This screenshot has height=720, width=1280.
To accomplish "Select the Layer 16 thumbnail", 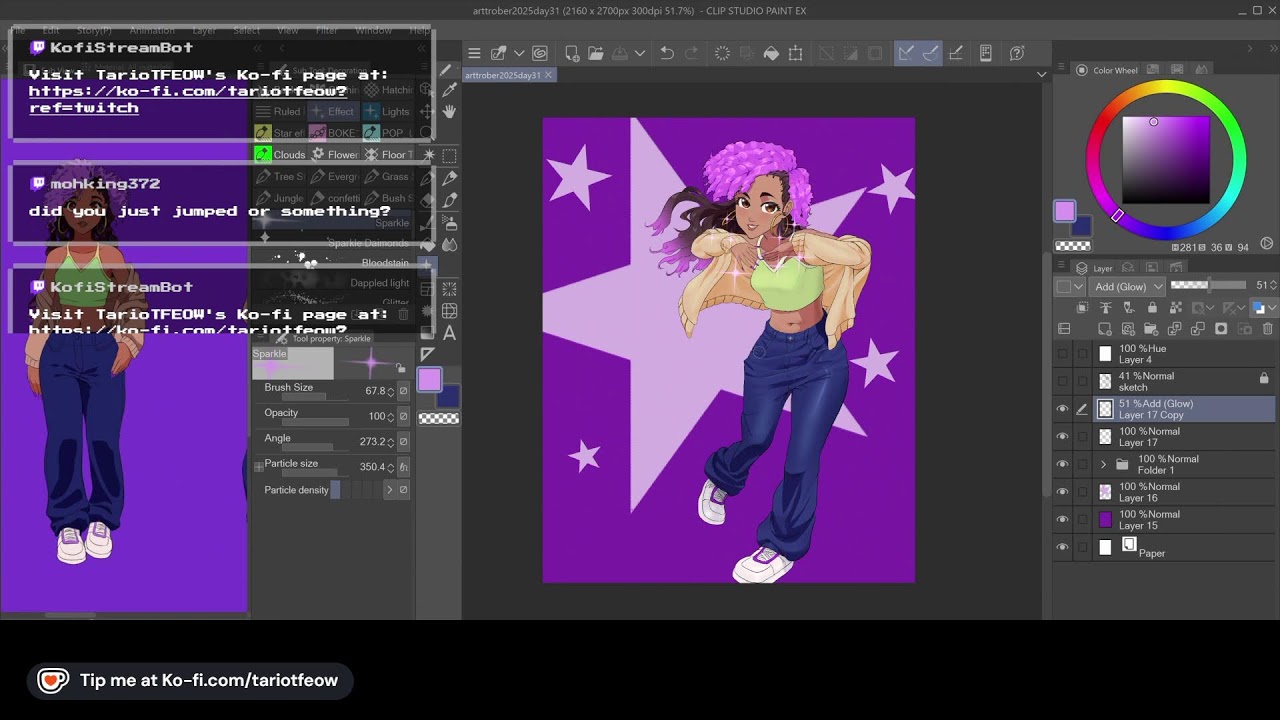I will [1105, 492].
